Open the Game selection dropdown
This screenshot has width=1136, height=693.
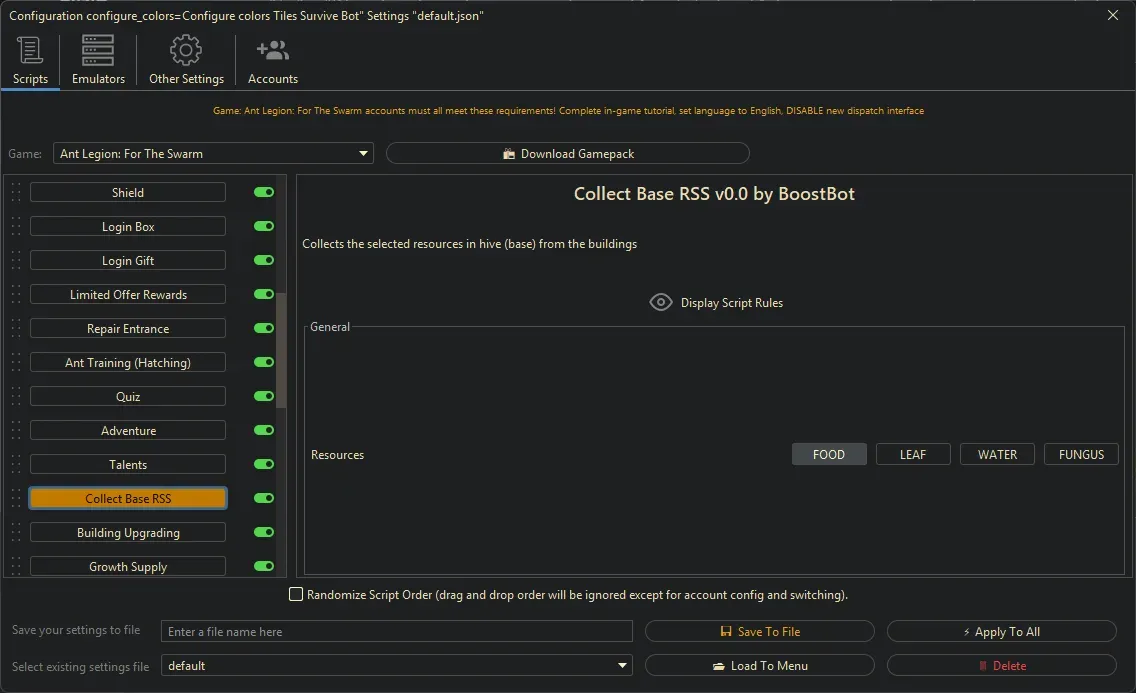click(213, 154)
